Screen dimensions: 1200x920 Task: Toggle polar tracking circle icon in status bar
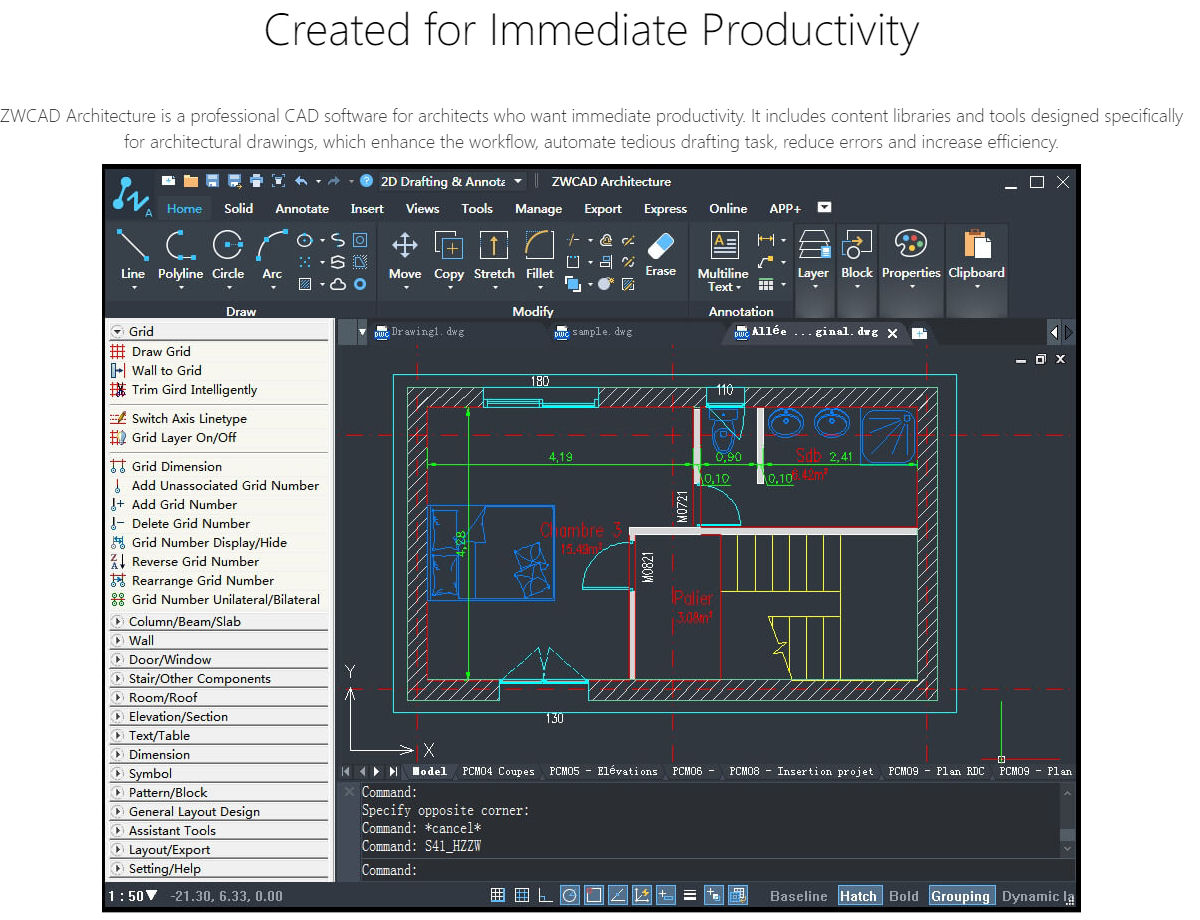coord(569,895)
